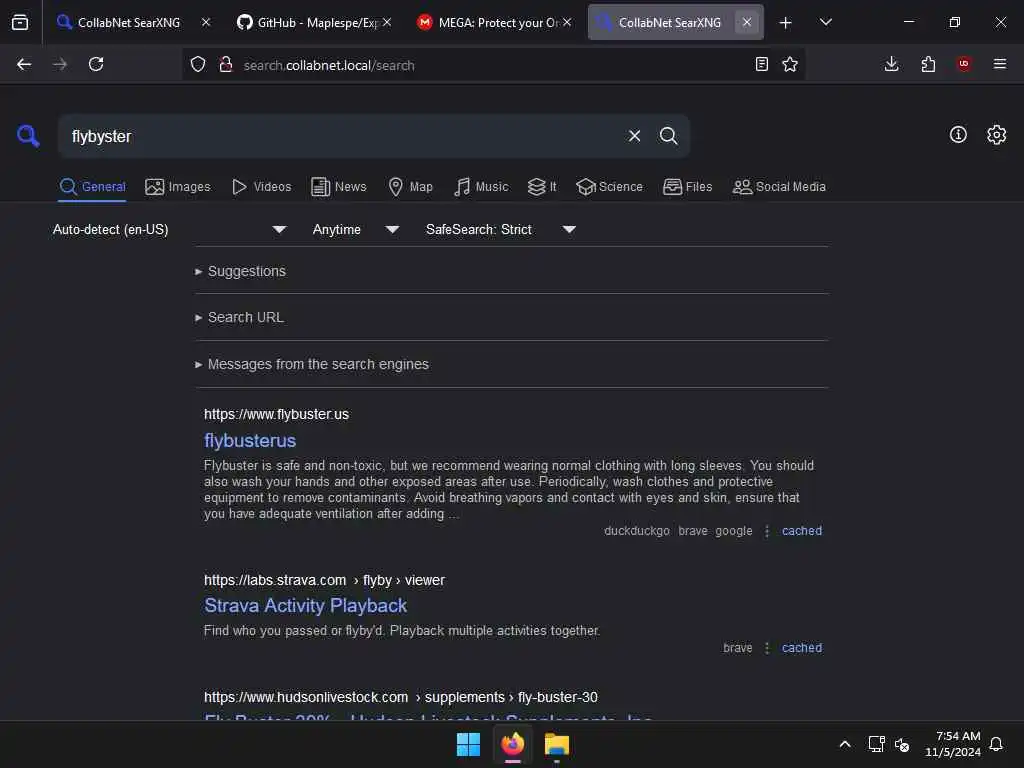Reload the current page

(96, 64)
